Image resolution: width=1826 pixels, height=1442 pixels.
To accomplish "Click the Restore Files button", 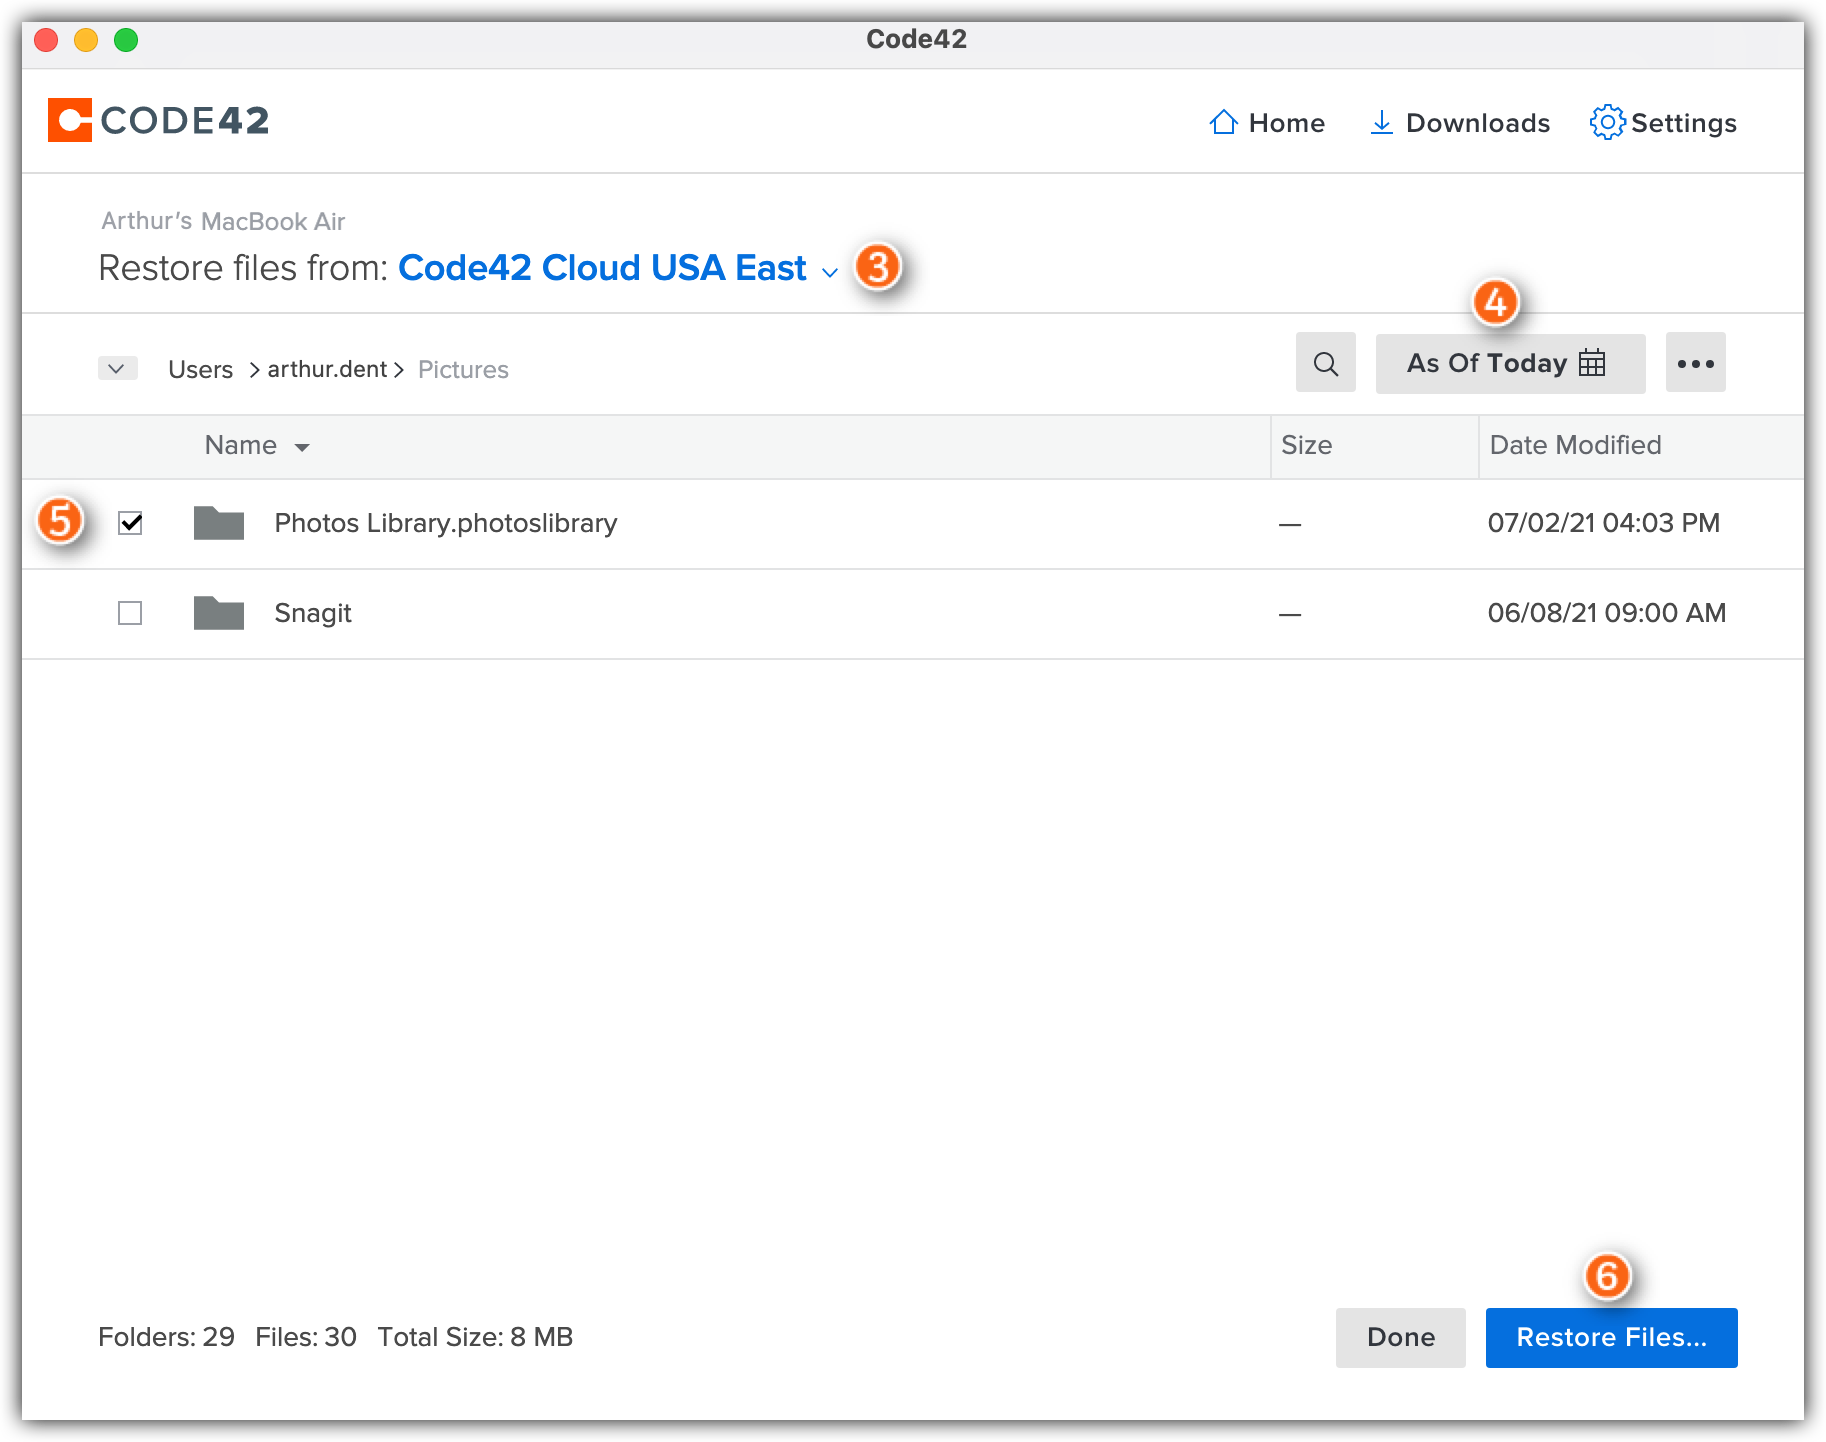I will 1610,1337.
